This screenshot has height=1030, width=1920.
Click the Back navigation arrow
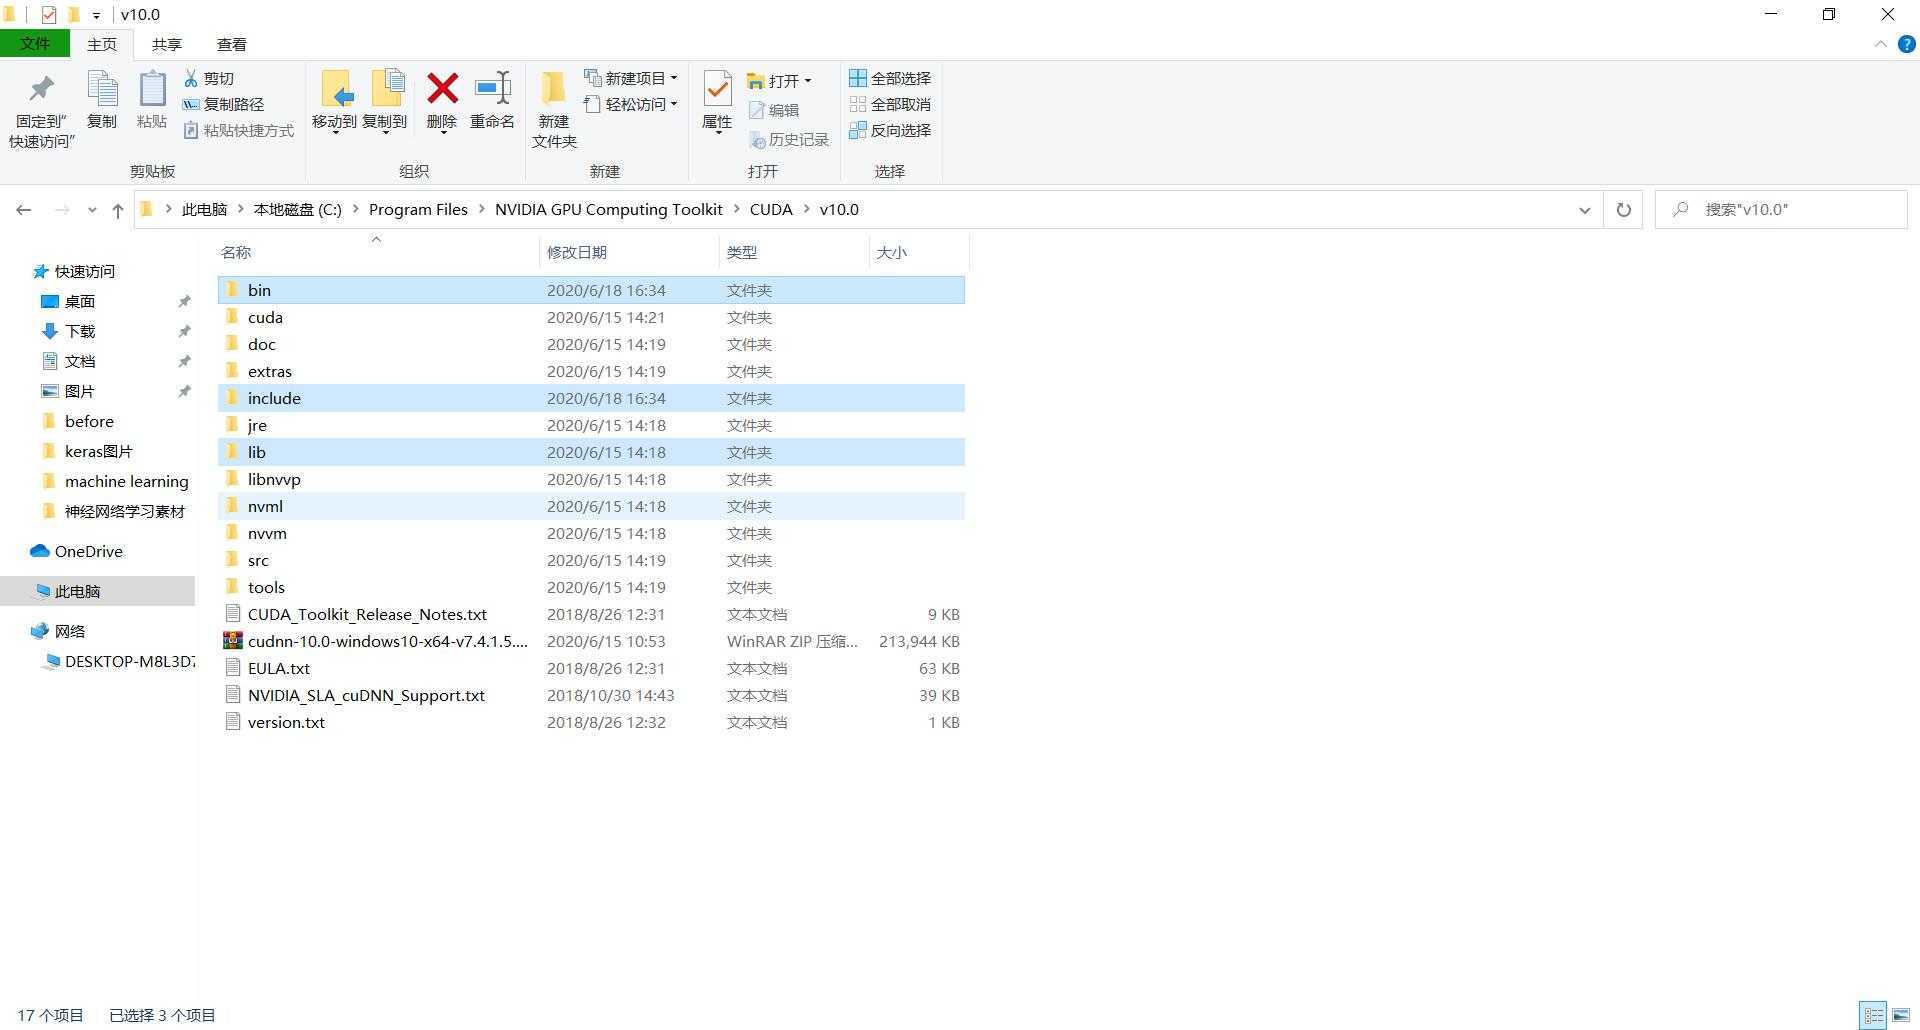click(x=24, y=210)
